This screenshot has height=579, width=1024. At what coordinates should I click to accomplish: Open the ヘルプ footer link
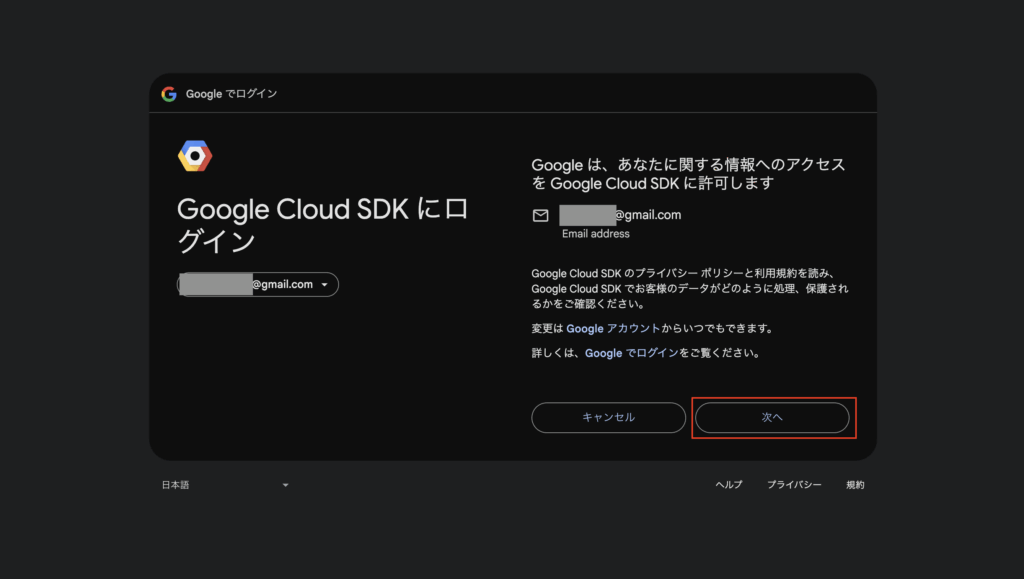(728, 485)
